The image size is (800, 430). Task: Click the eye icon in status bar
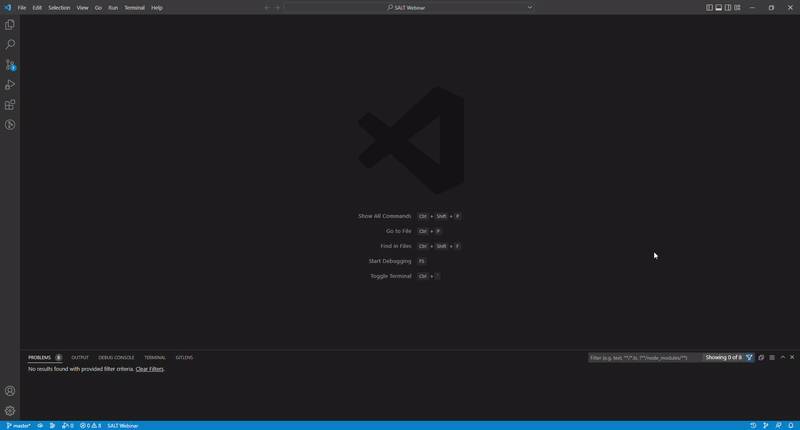[x=40, y=425]
